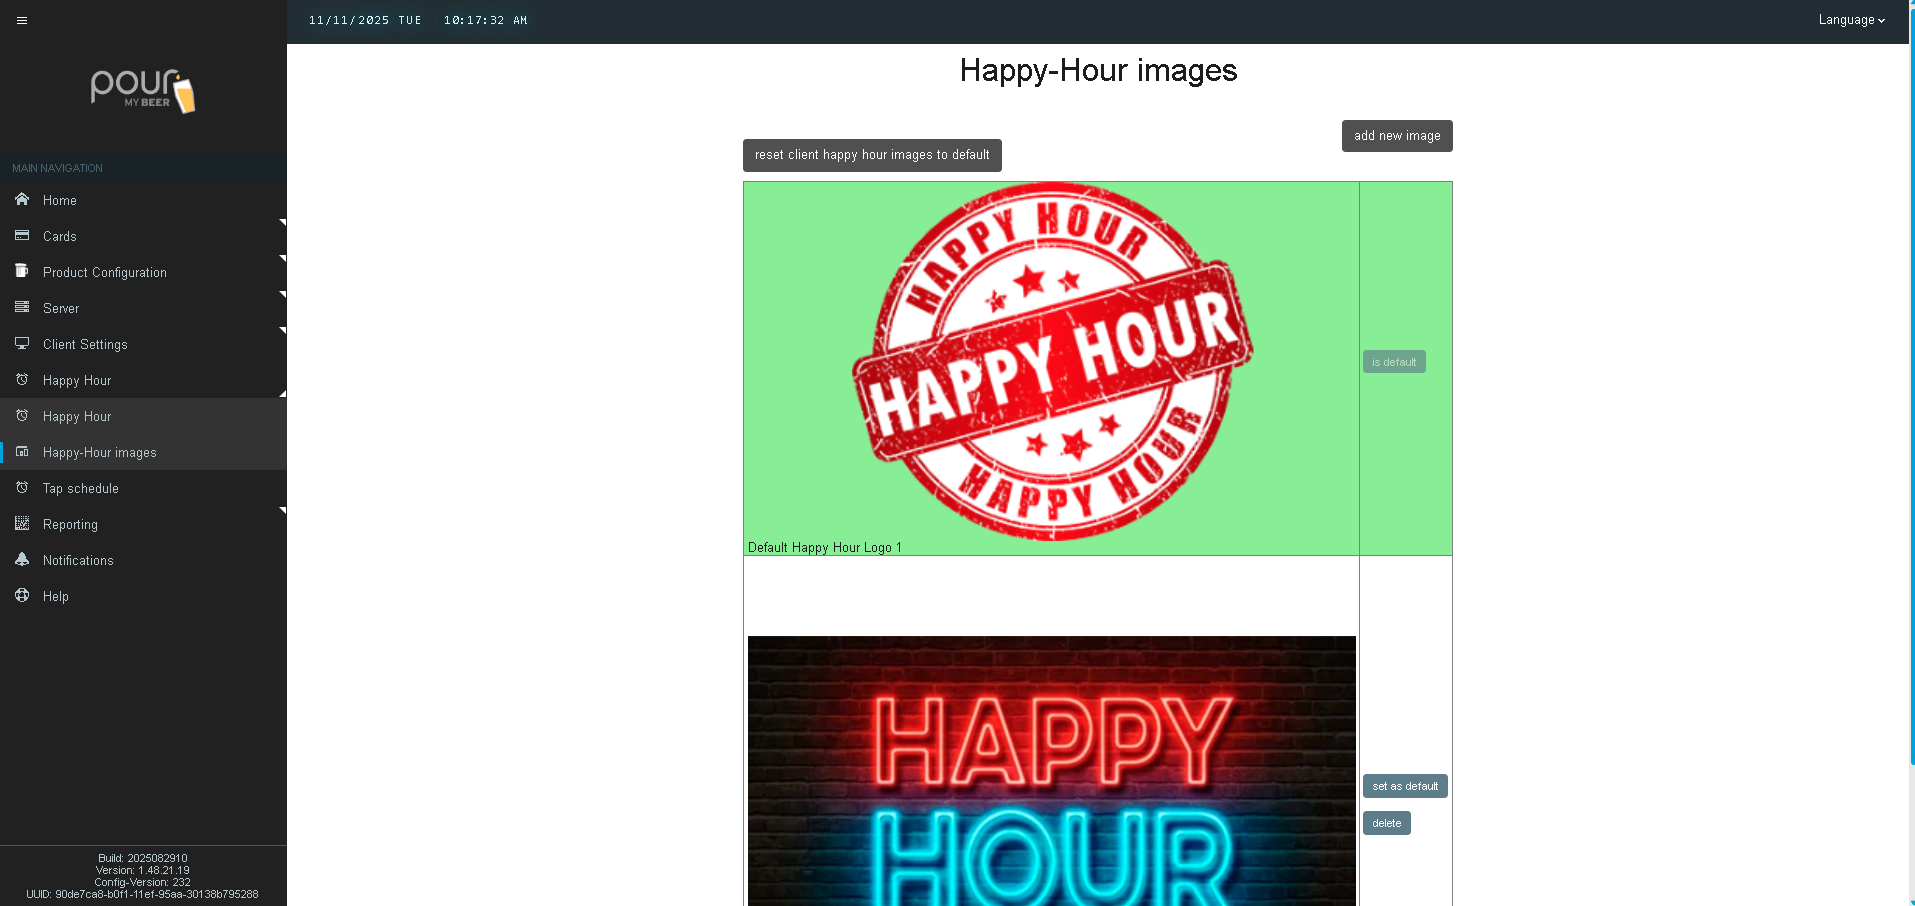Click the Default Happy Hour Logo thumbnail
The image size is (1915, 906).
(x=1050, y=362)
